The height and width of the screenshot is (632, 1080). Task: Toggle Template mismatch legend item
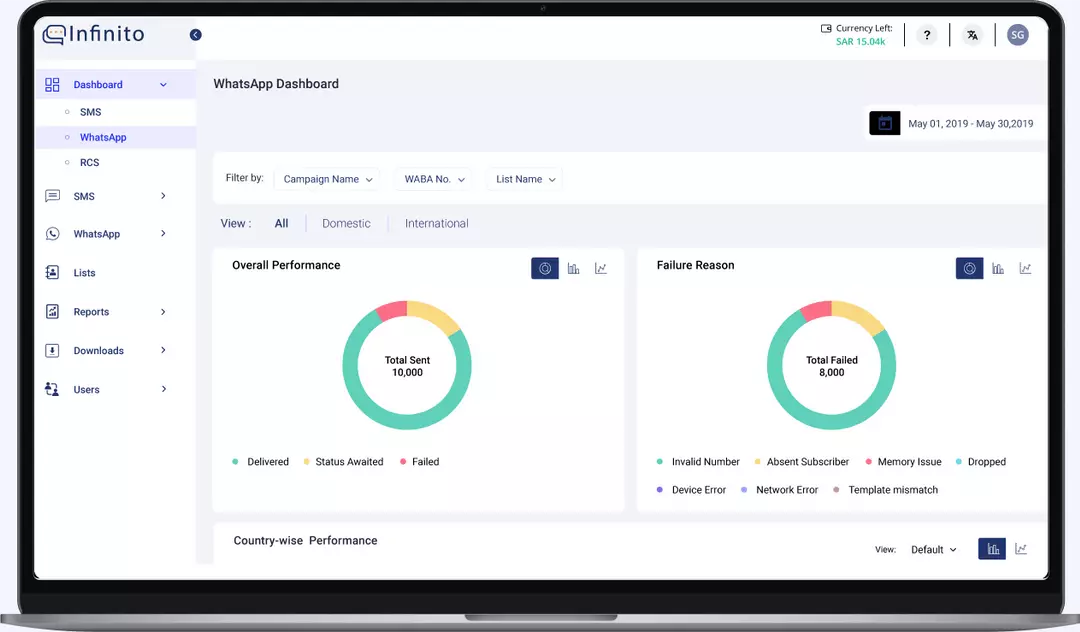(886, 490)
